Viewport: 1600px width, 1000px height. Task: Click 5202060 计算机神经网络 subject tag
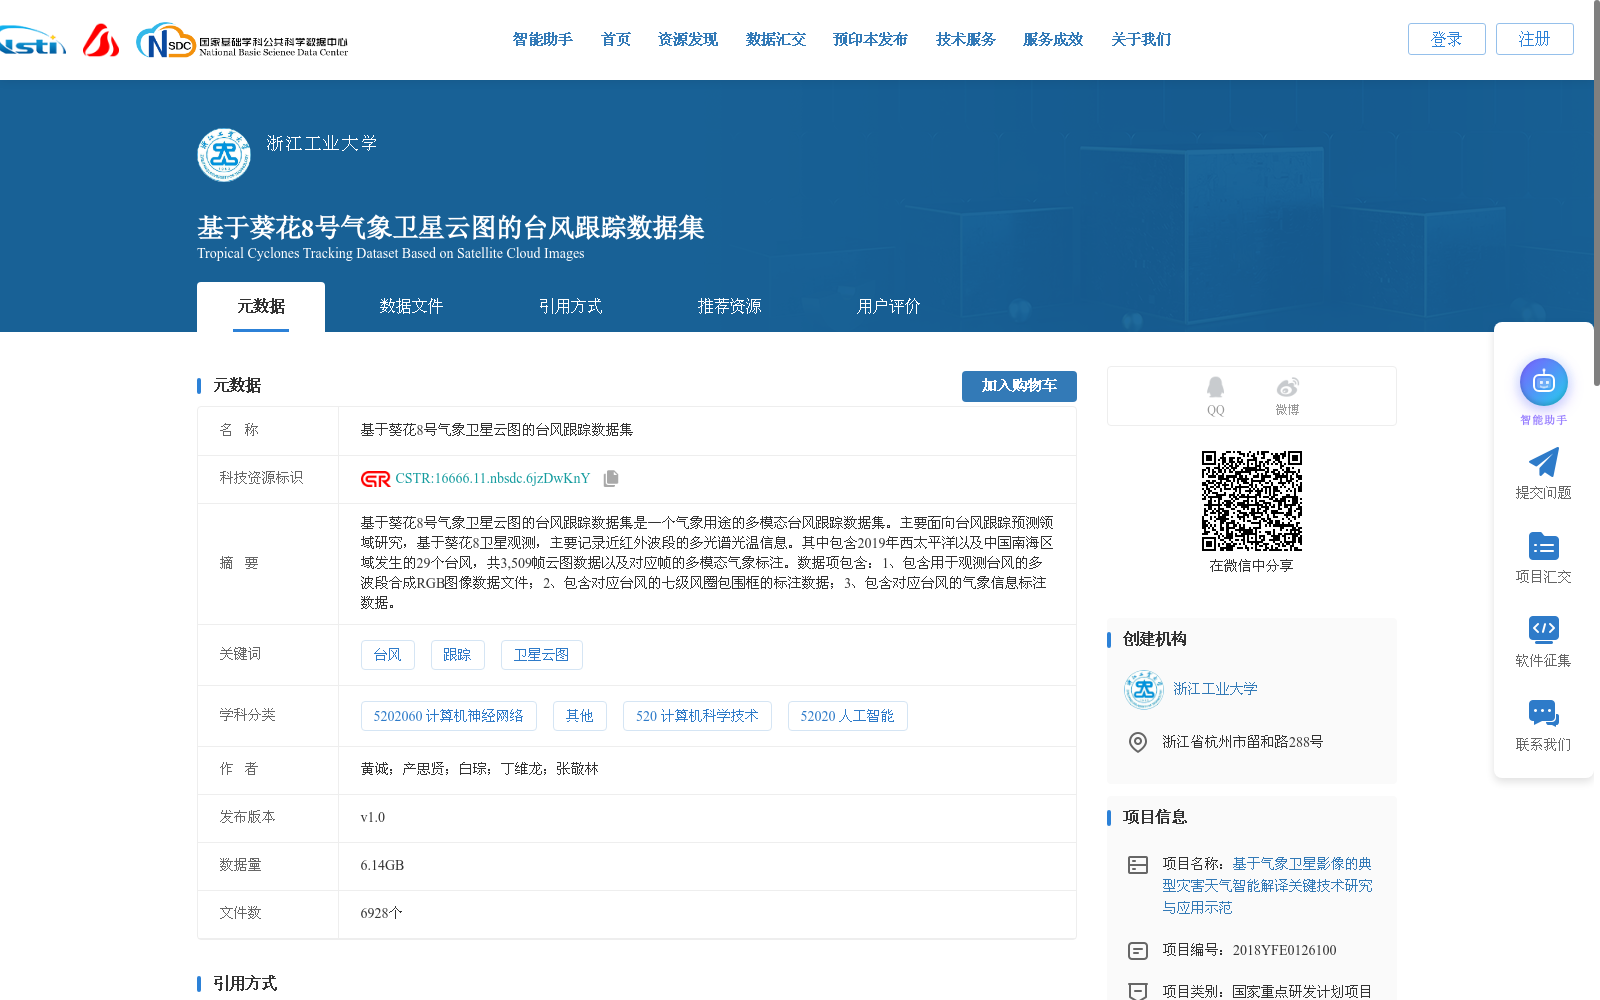pyautogui.click(x=448, y=716)
